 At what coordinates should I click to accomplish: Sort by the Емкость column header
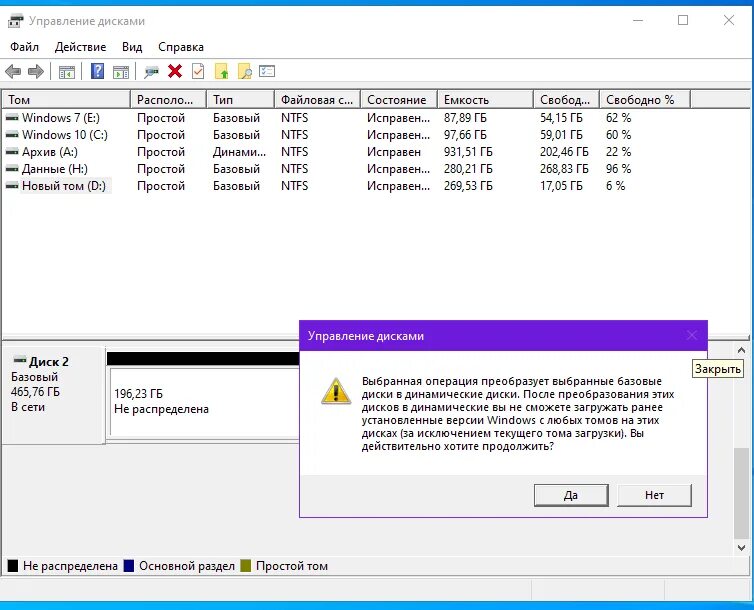click(486, 100)
